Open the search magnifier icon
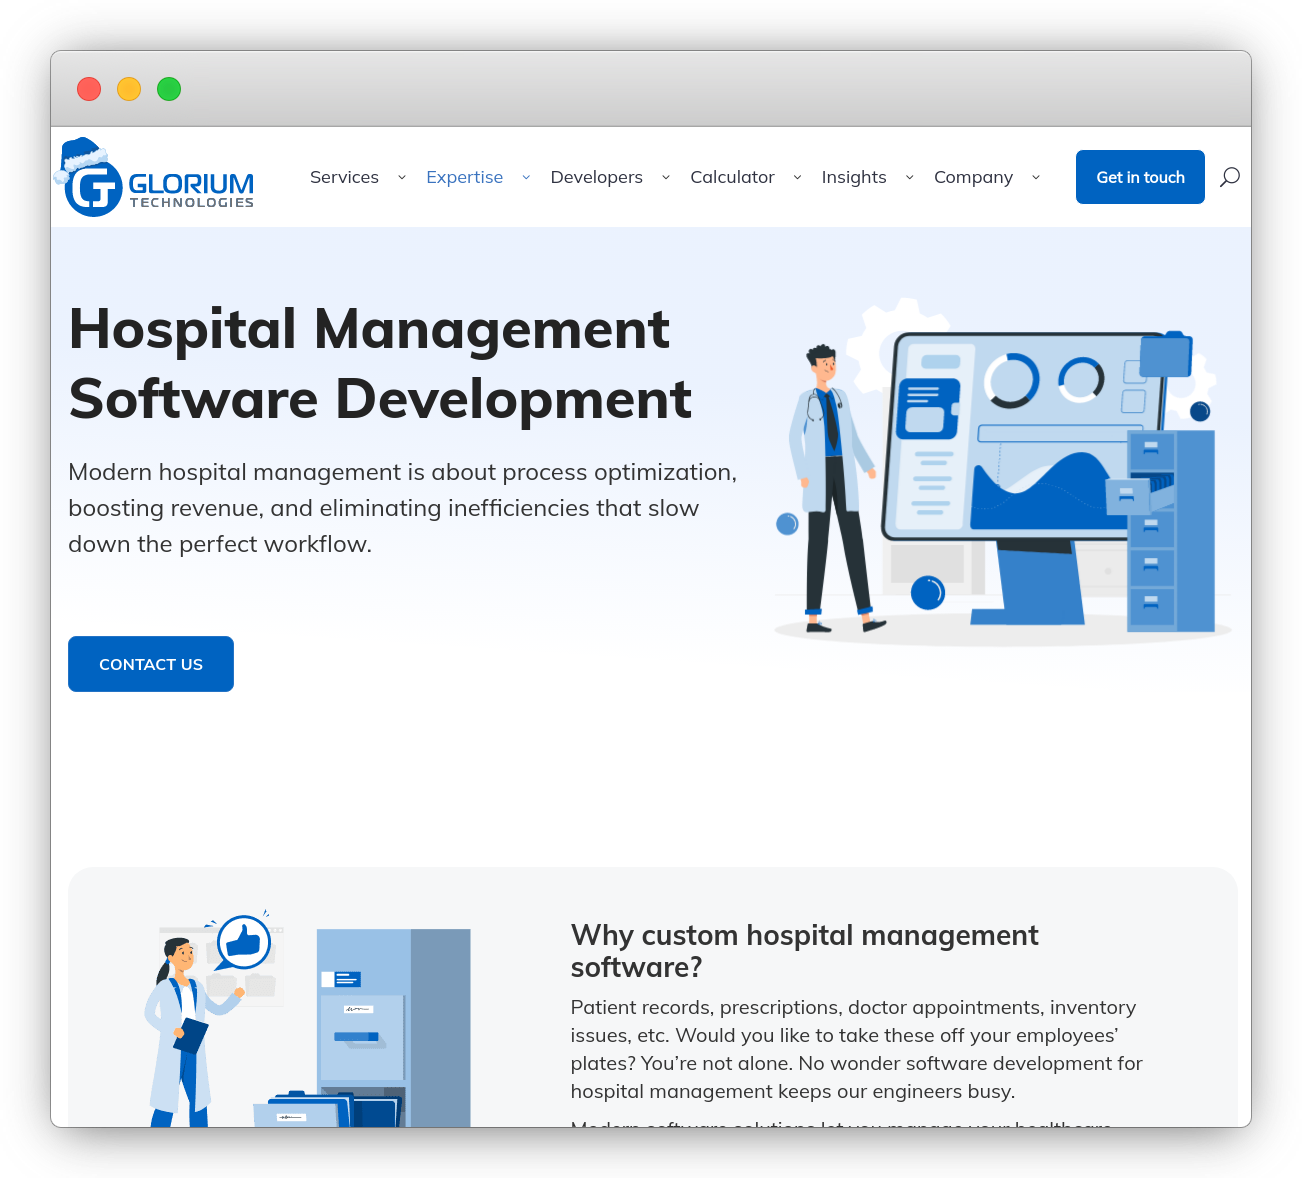1302x1178 pixels. [1229, 177]
